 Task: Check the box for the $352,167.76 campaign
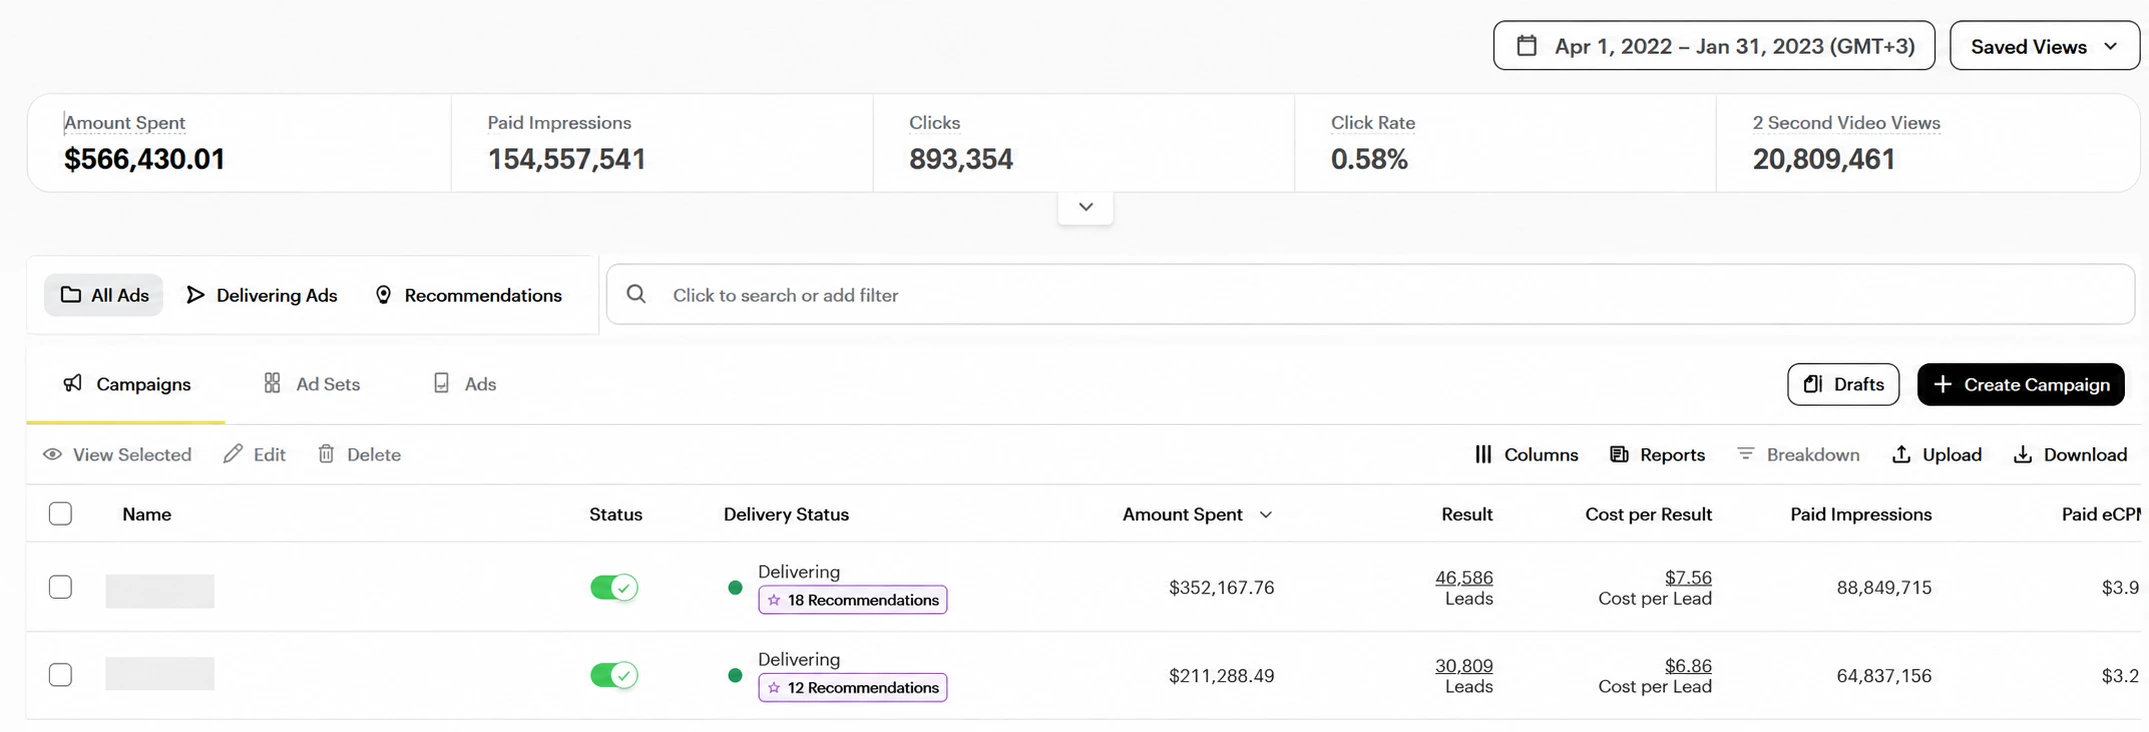click(x=60, y=586)
